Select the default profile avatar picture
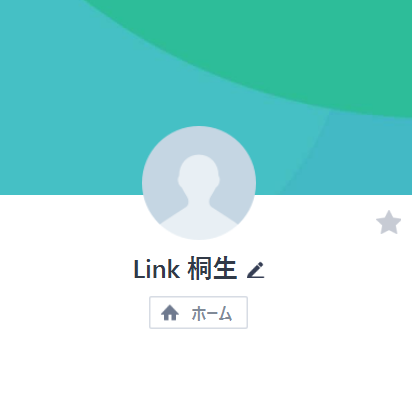 (199, 183)
